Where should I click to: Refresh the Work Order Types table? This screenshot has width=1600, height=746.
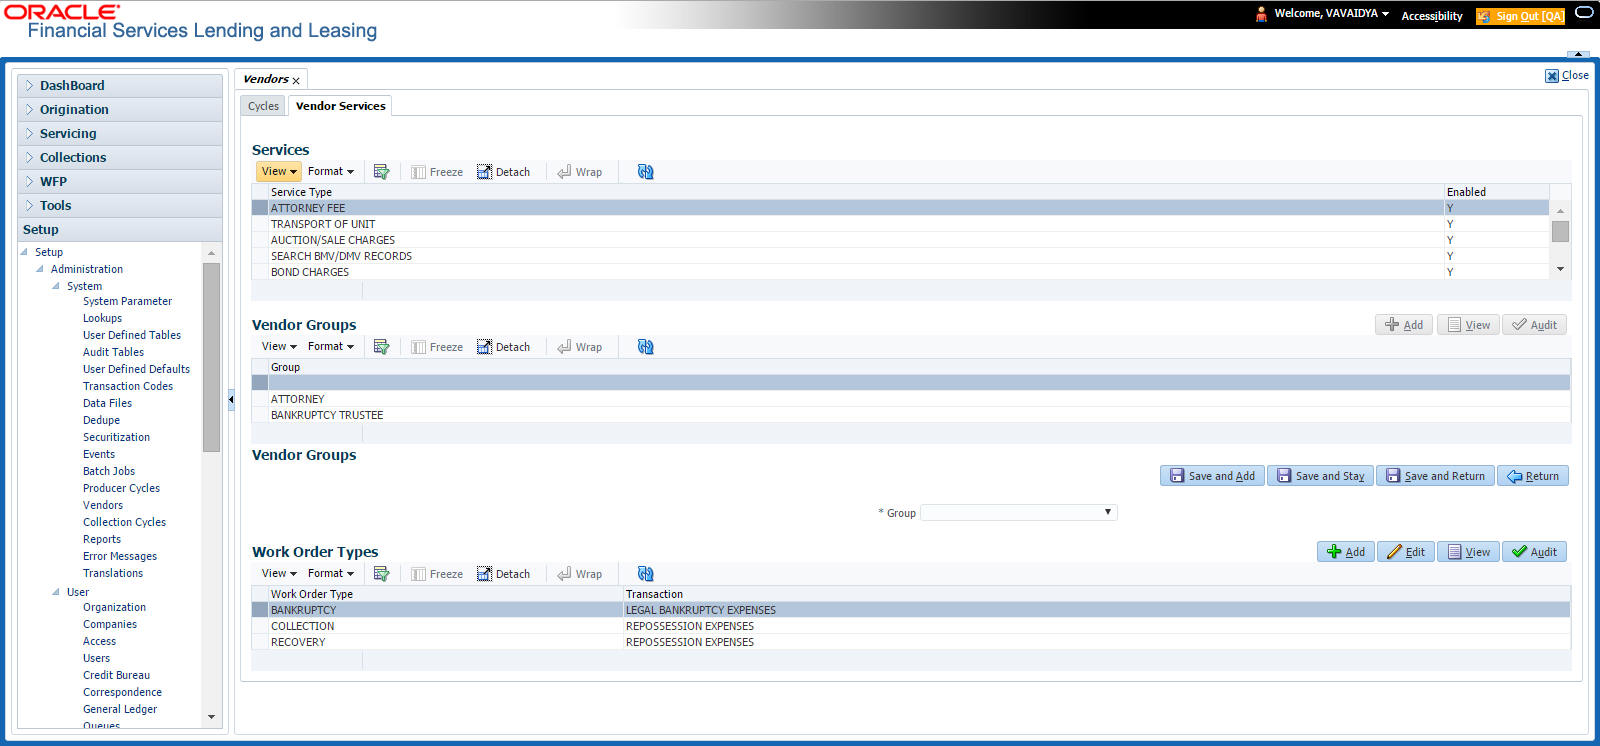click(x=645, y=574)
